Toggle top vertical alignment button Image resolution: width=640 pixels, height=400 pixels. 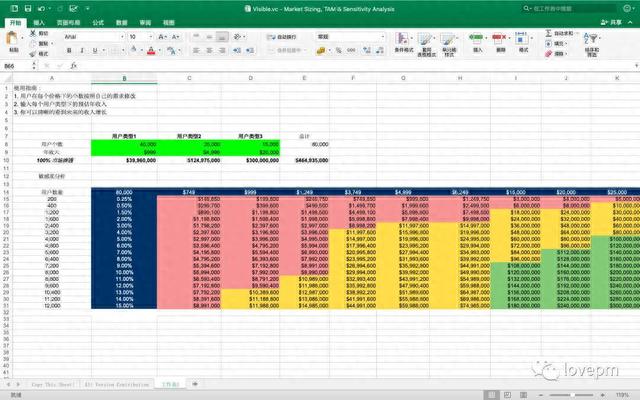pyautogui.click(x=196, y=37)
